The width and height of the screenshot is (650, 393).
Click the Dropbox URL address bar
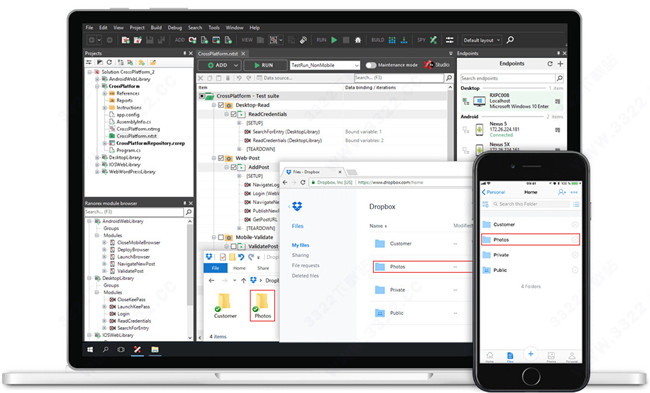pyautogui.click(x=391, y=182)
